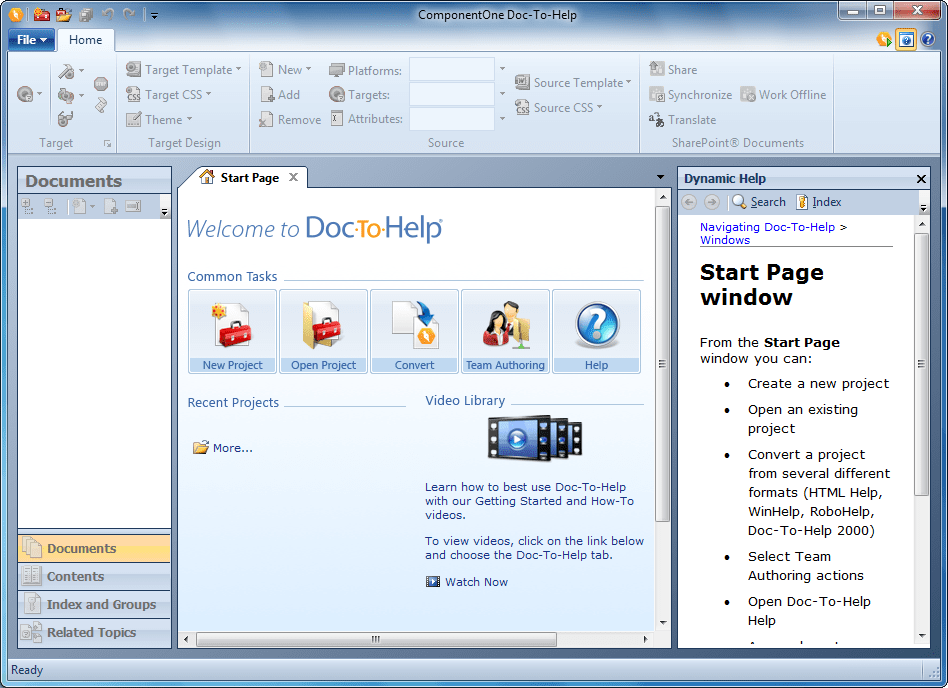Click the View Target glasses icon

click(65, 119)
